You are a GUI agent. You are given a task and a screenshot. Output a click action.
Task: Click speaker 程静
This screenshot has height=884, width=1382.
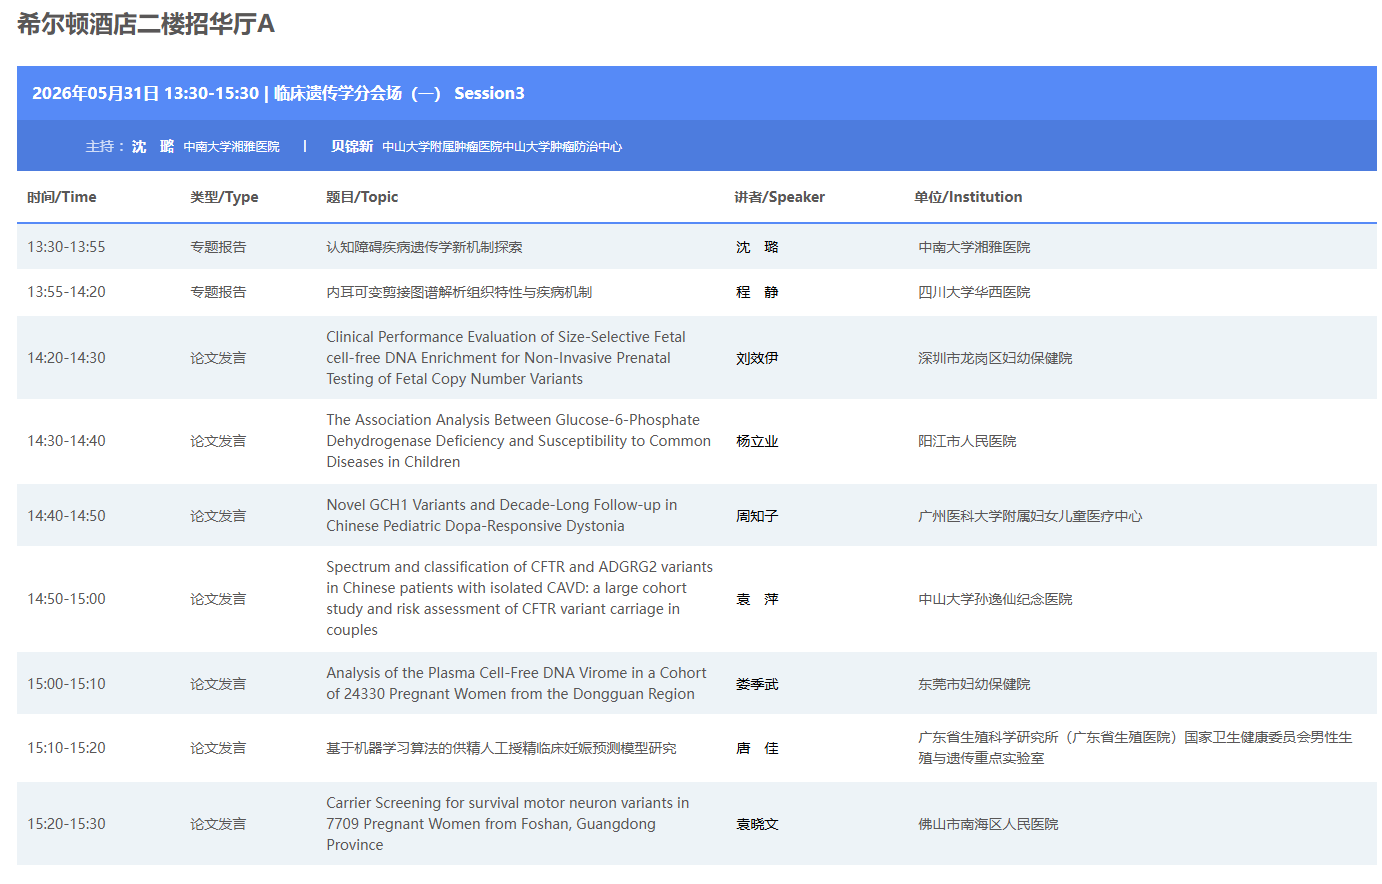(x=757, y=292)
